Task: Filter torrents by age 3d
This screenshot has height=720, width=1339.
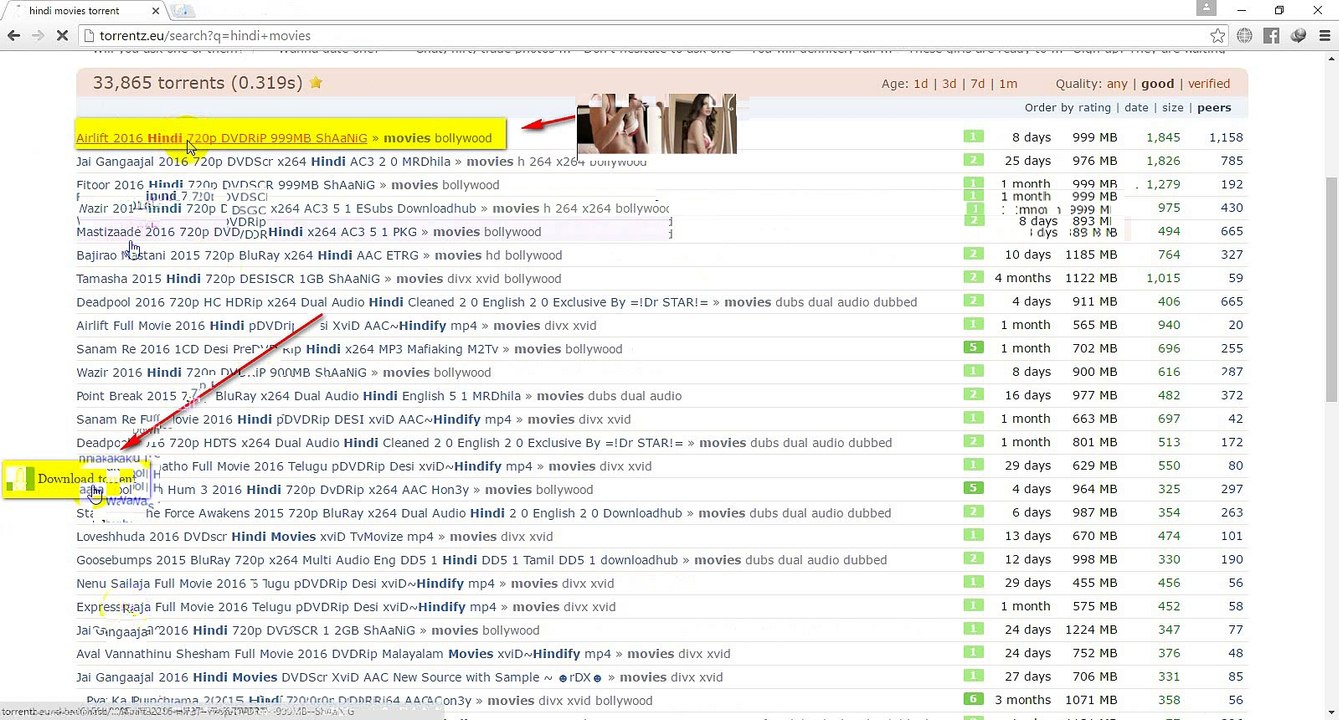Action: click(x=949, y=84)
